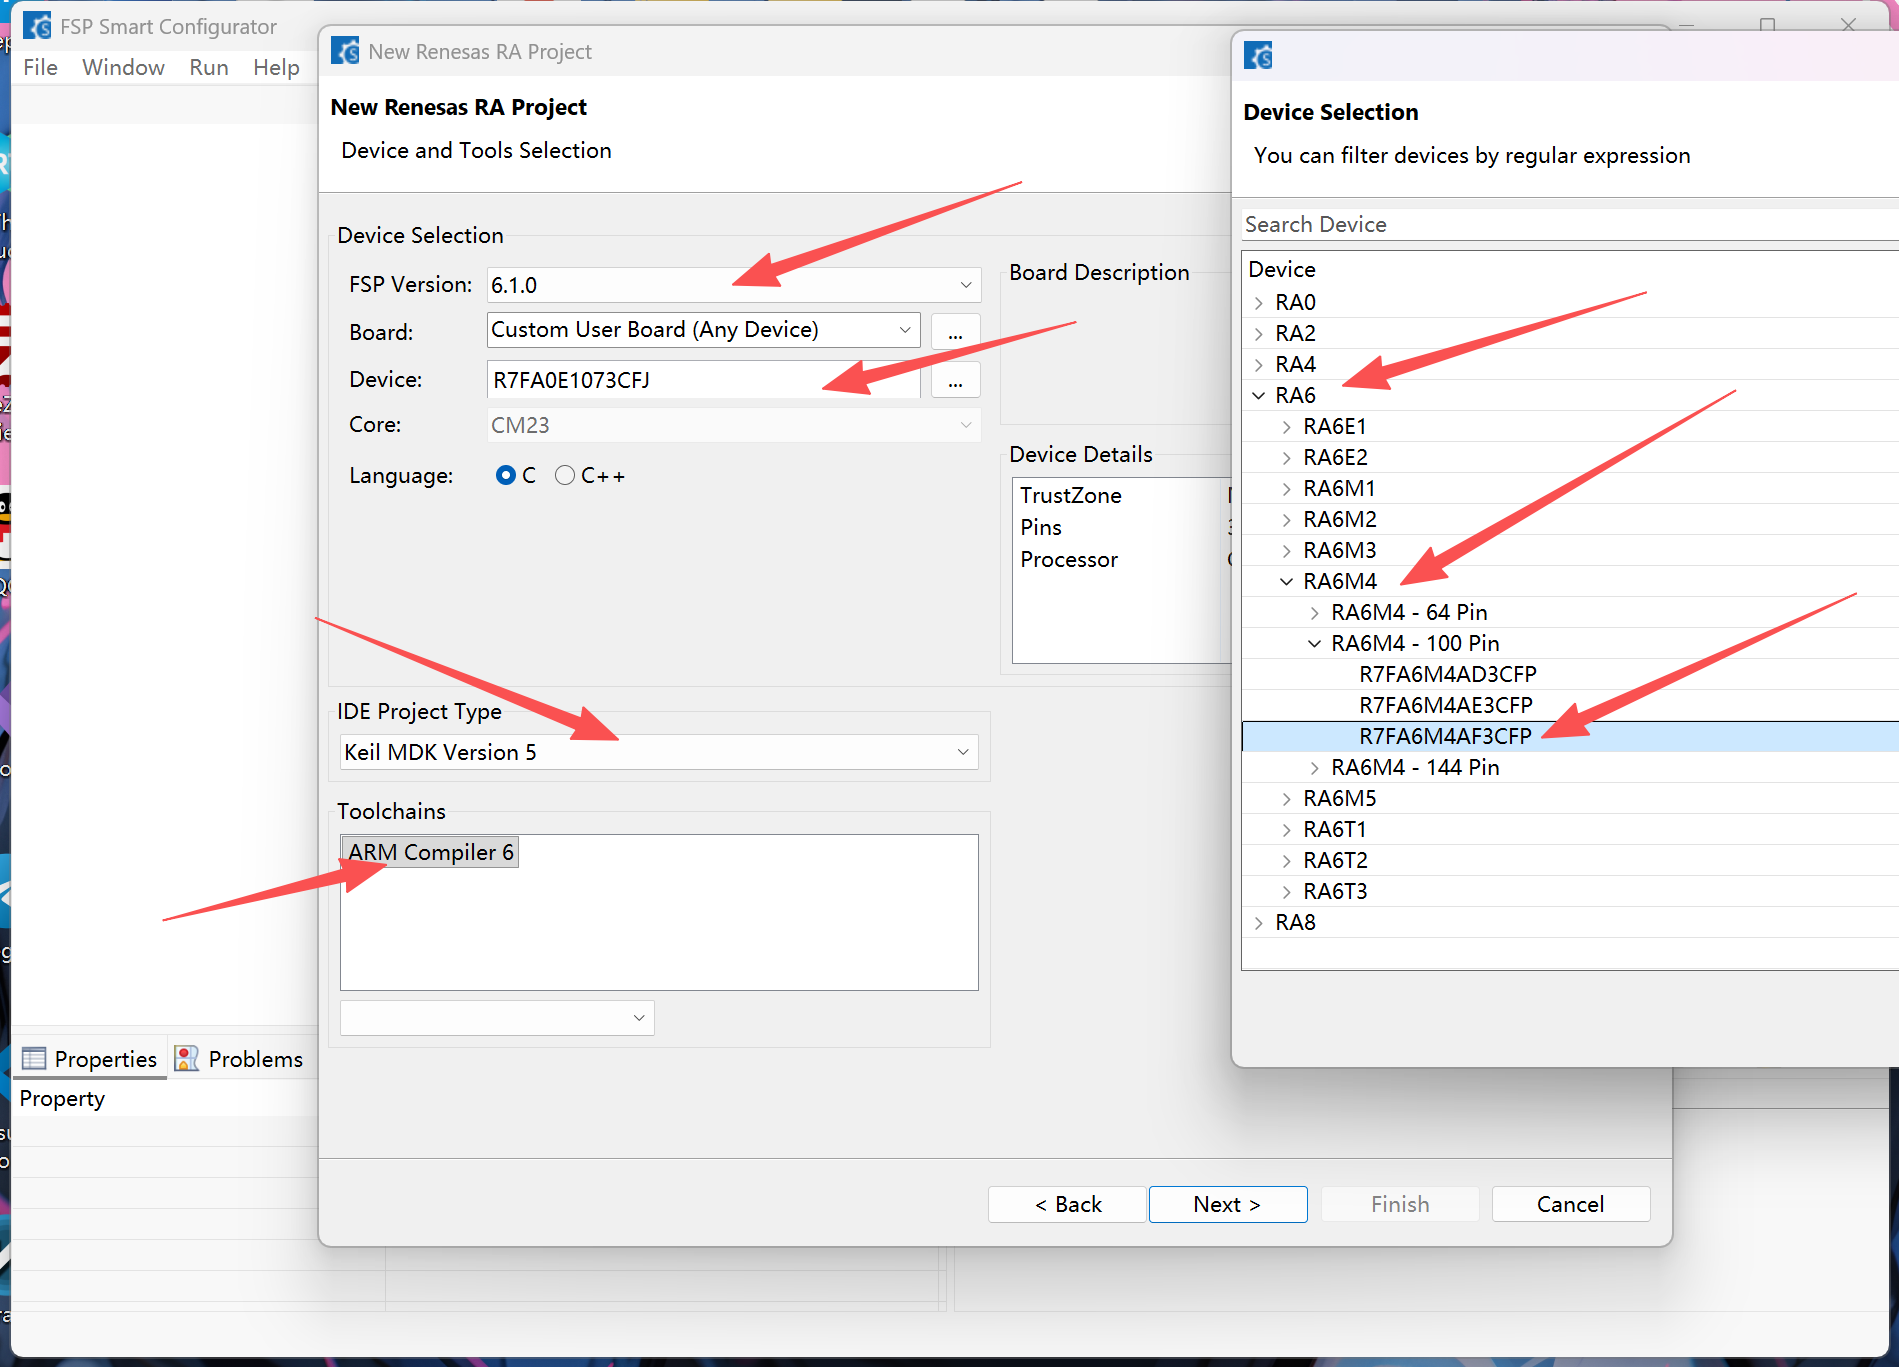Expand the RA2 device family
This screenshot has height=1367, width=1899.
tap(1259, 334)
